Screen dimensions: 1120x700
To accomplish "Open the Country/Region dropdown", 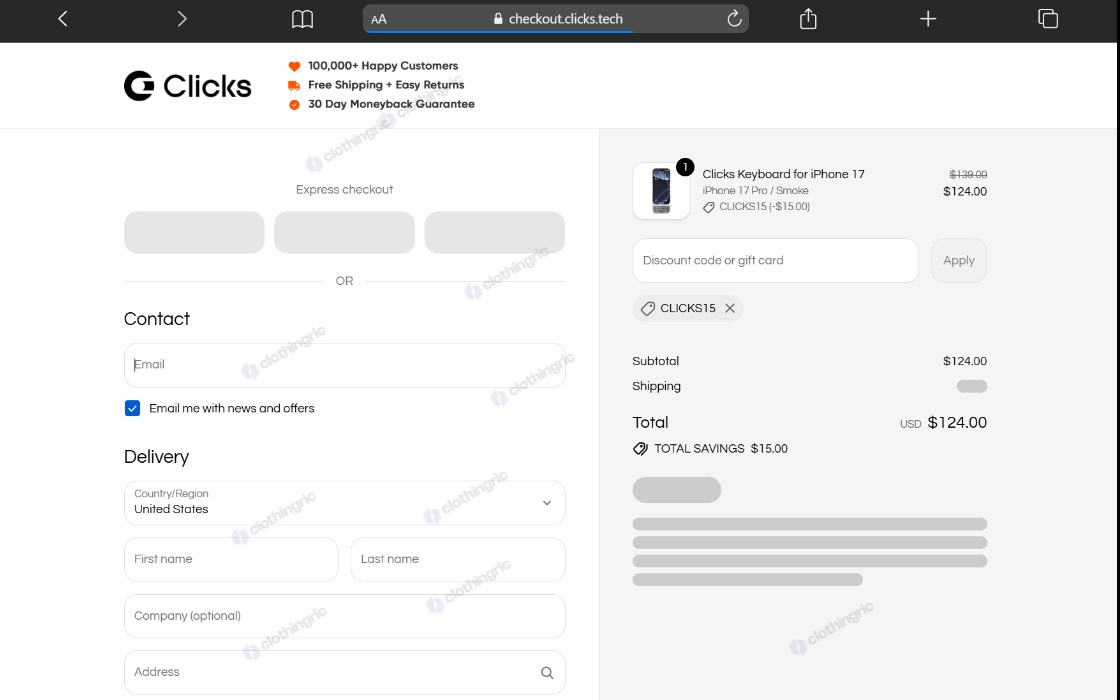I will point(344,503).
